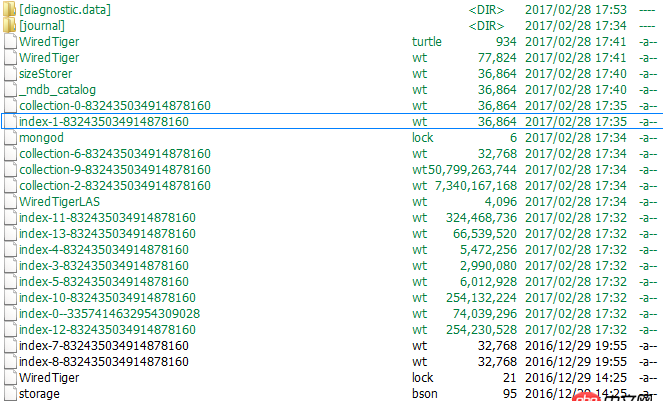Select collection-6-832435034914878160 file name
The height and width of the screenshot is (401, 663).
(x=115, y=154)
